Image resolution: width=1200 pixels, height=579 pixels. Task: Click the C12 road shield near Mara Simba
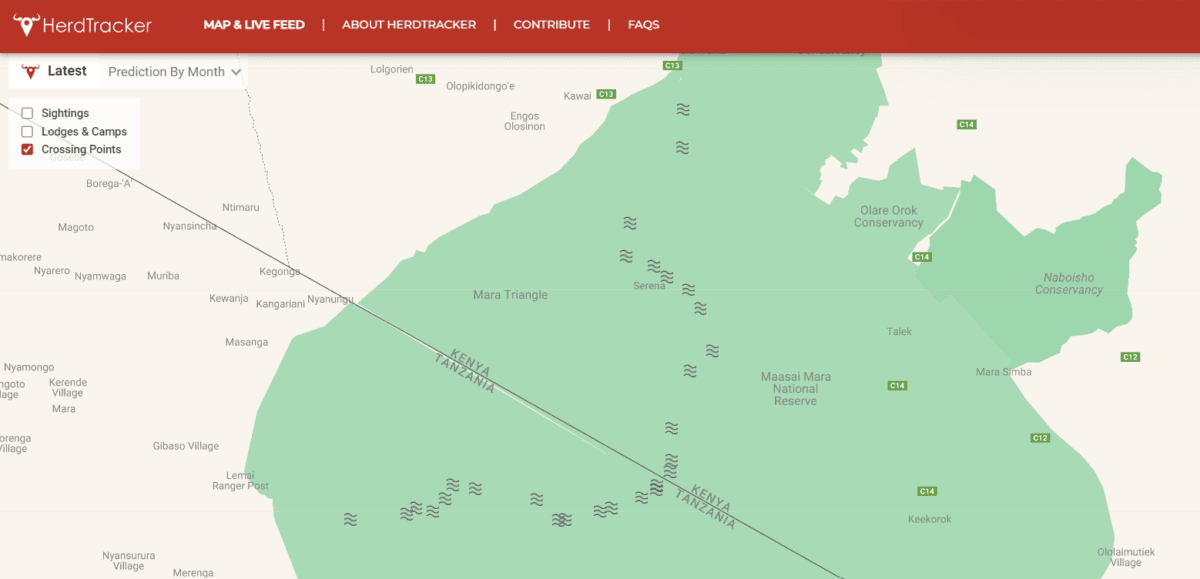coord(1129,356)
